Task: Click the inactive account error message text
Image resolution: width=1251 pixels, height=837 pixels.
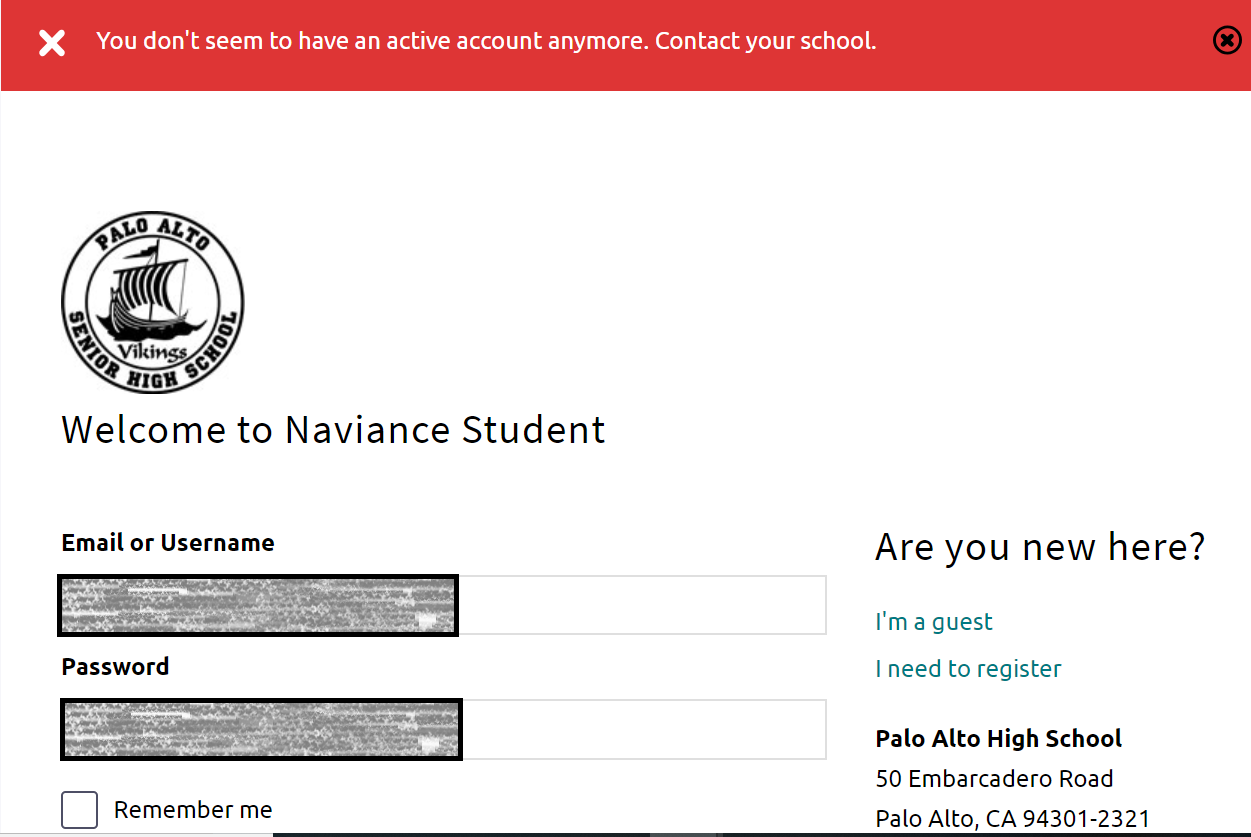Action: [486, 41]
